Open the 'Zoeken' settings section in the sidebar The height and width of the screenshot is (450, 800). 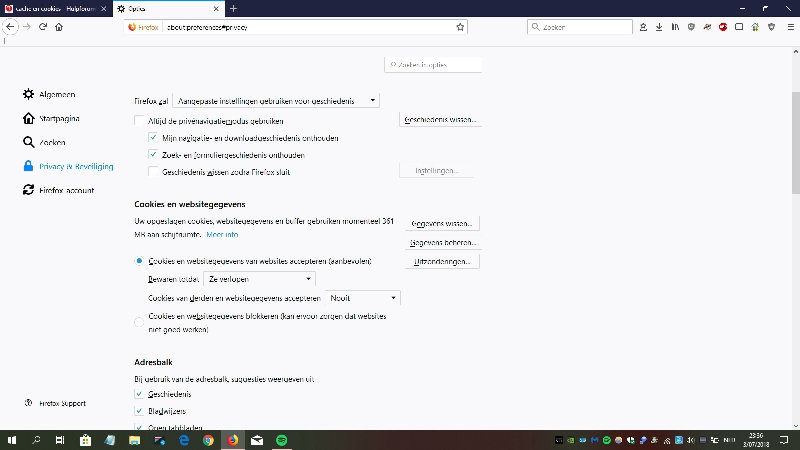pyautogui.click(x=51, y=142)
